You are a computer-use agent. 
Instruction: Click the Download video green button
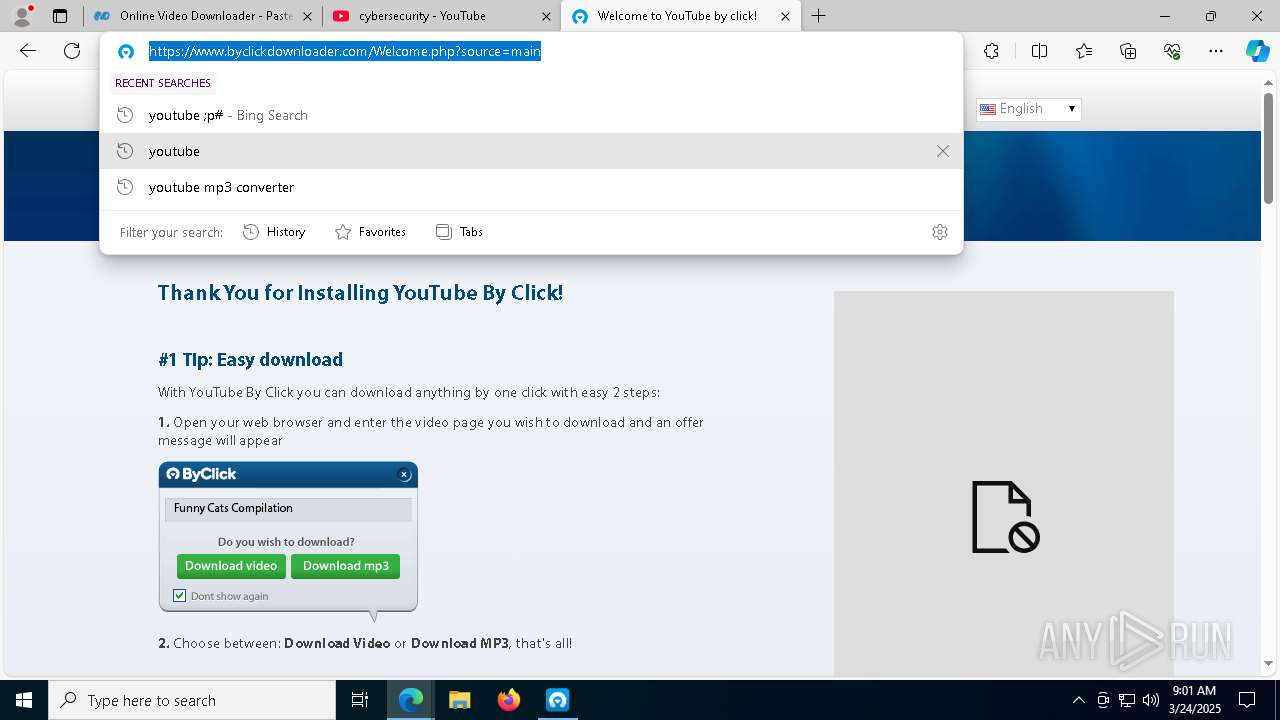[231, 566]
